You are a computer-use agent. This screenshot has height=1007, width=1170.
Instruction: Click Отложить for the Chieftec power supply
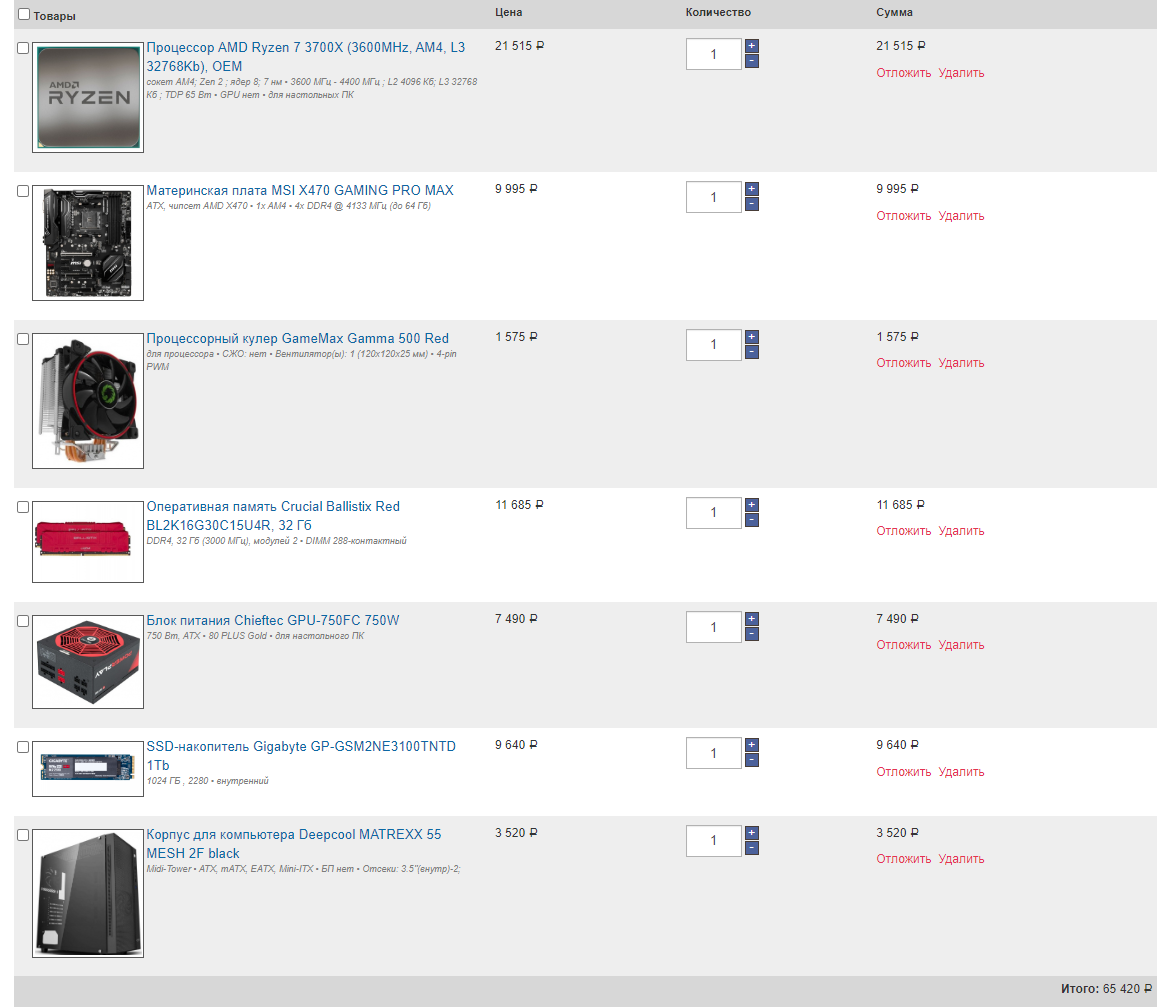point(904,644)
